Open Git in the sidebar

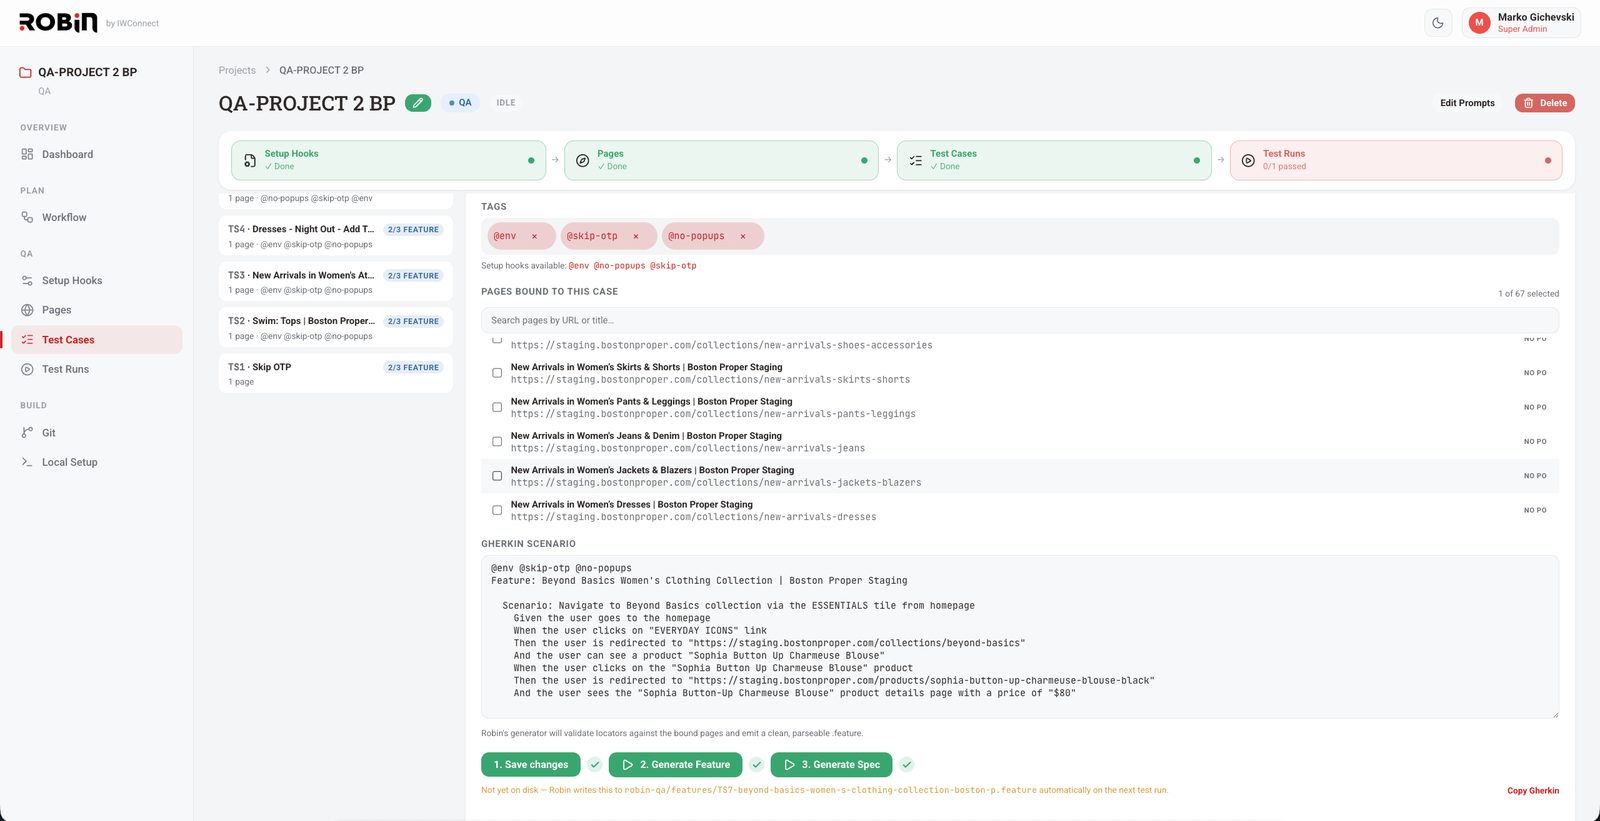pyautogui.click(x=97, y=433)
